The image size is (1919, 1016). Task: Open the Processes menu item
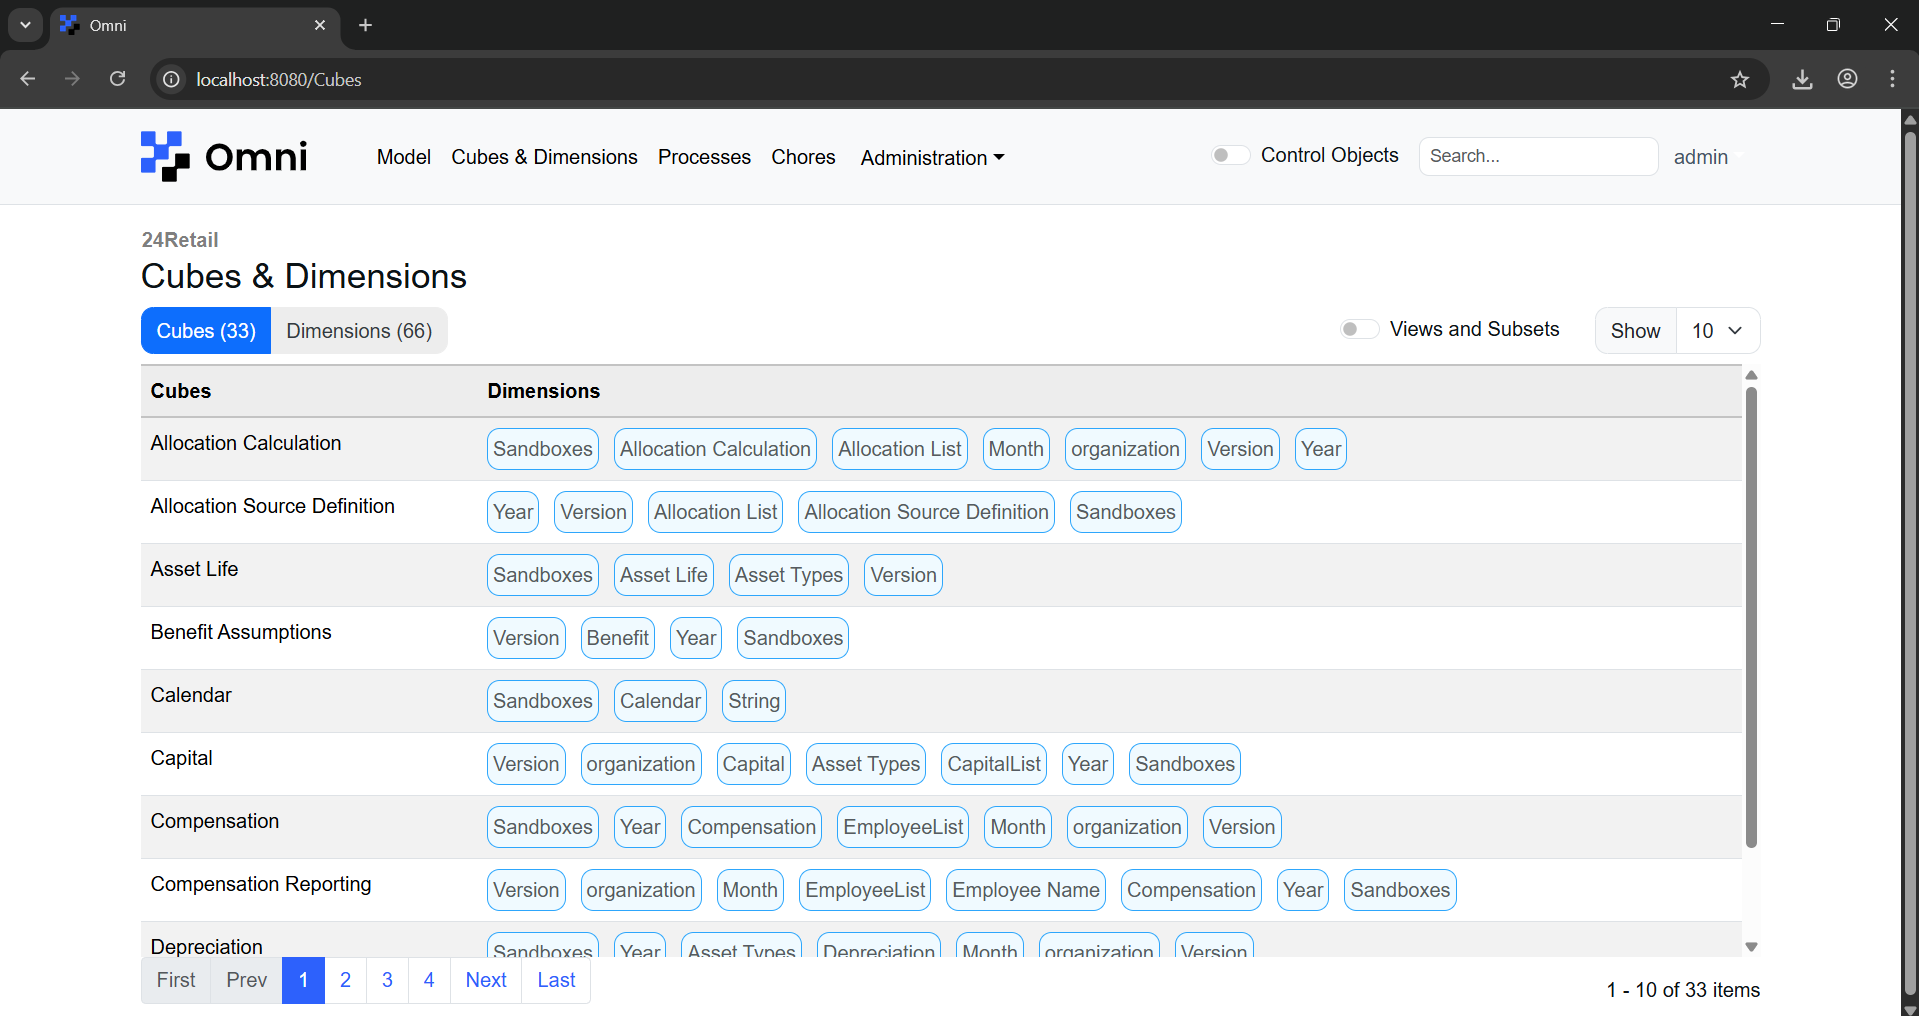tap(704, 157)
